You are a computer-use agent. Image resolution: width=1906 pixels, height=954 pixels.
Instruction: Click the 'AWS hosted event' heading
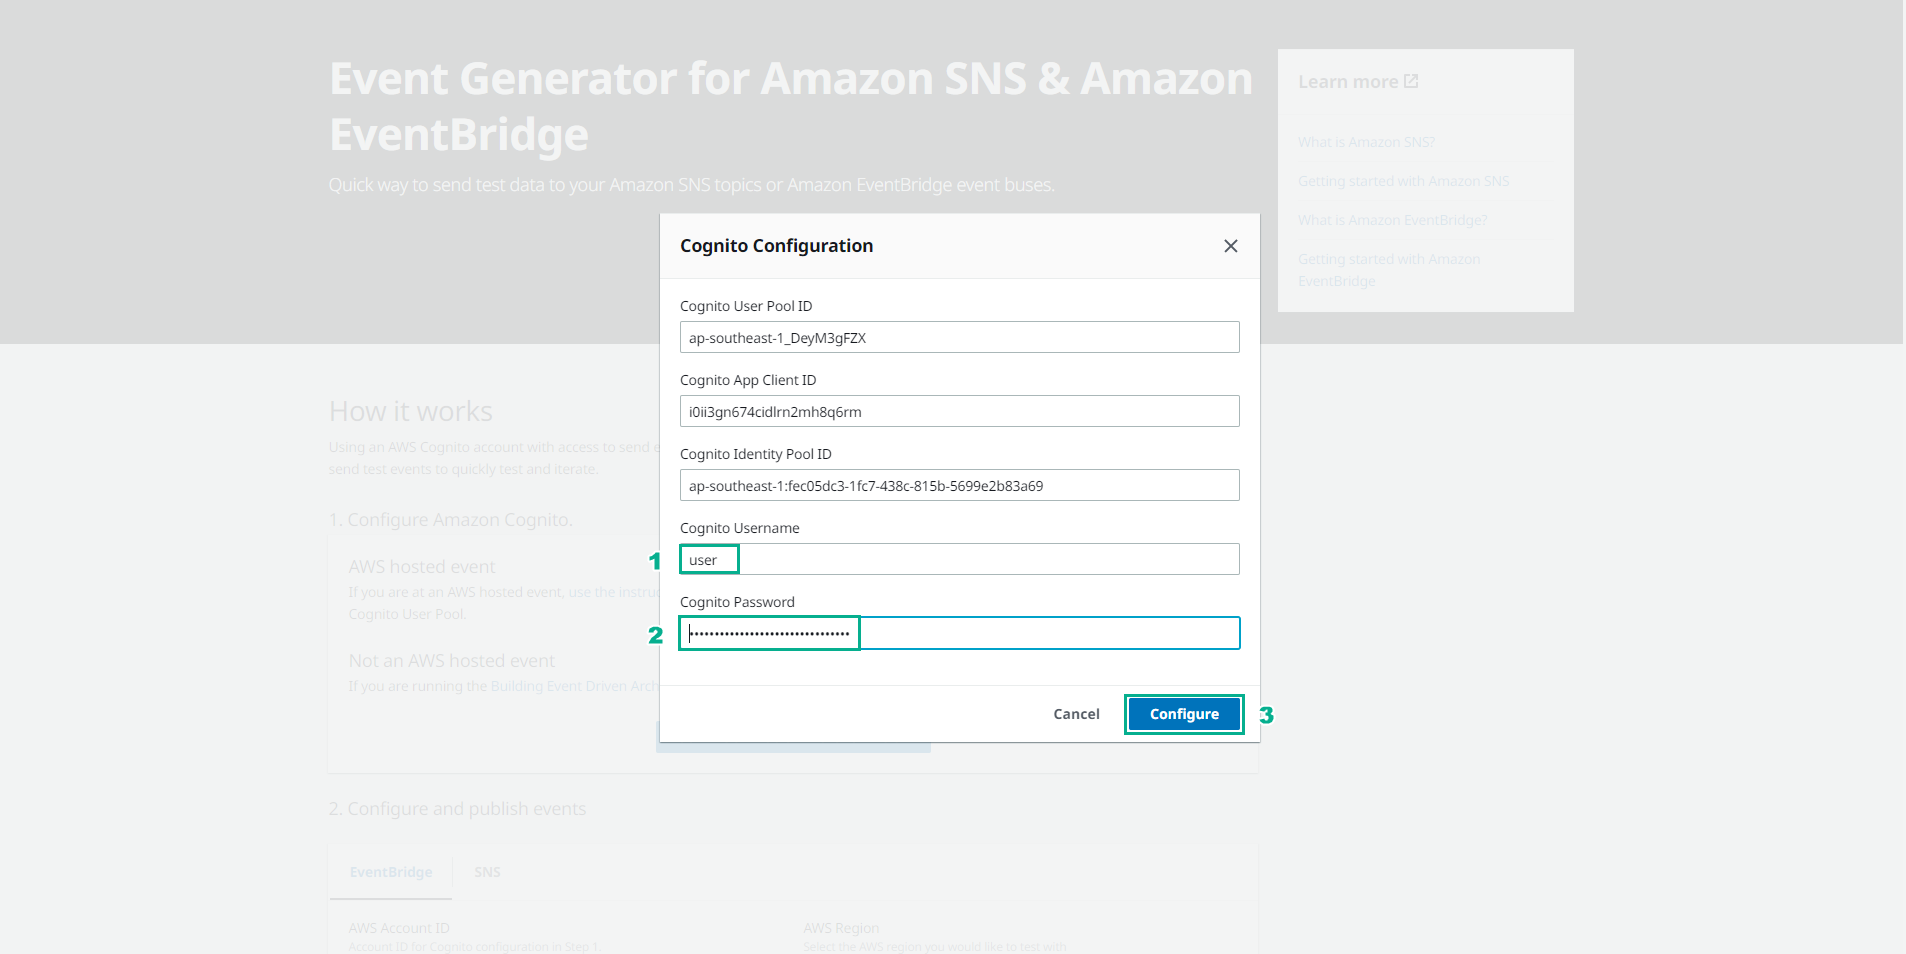tap(422, 567)
